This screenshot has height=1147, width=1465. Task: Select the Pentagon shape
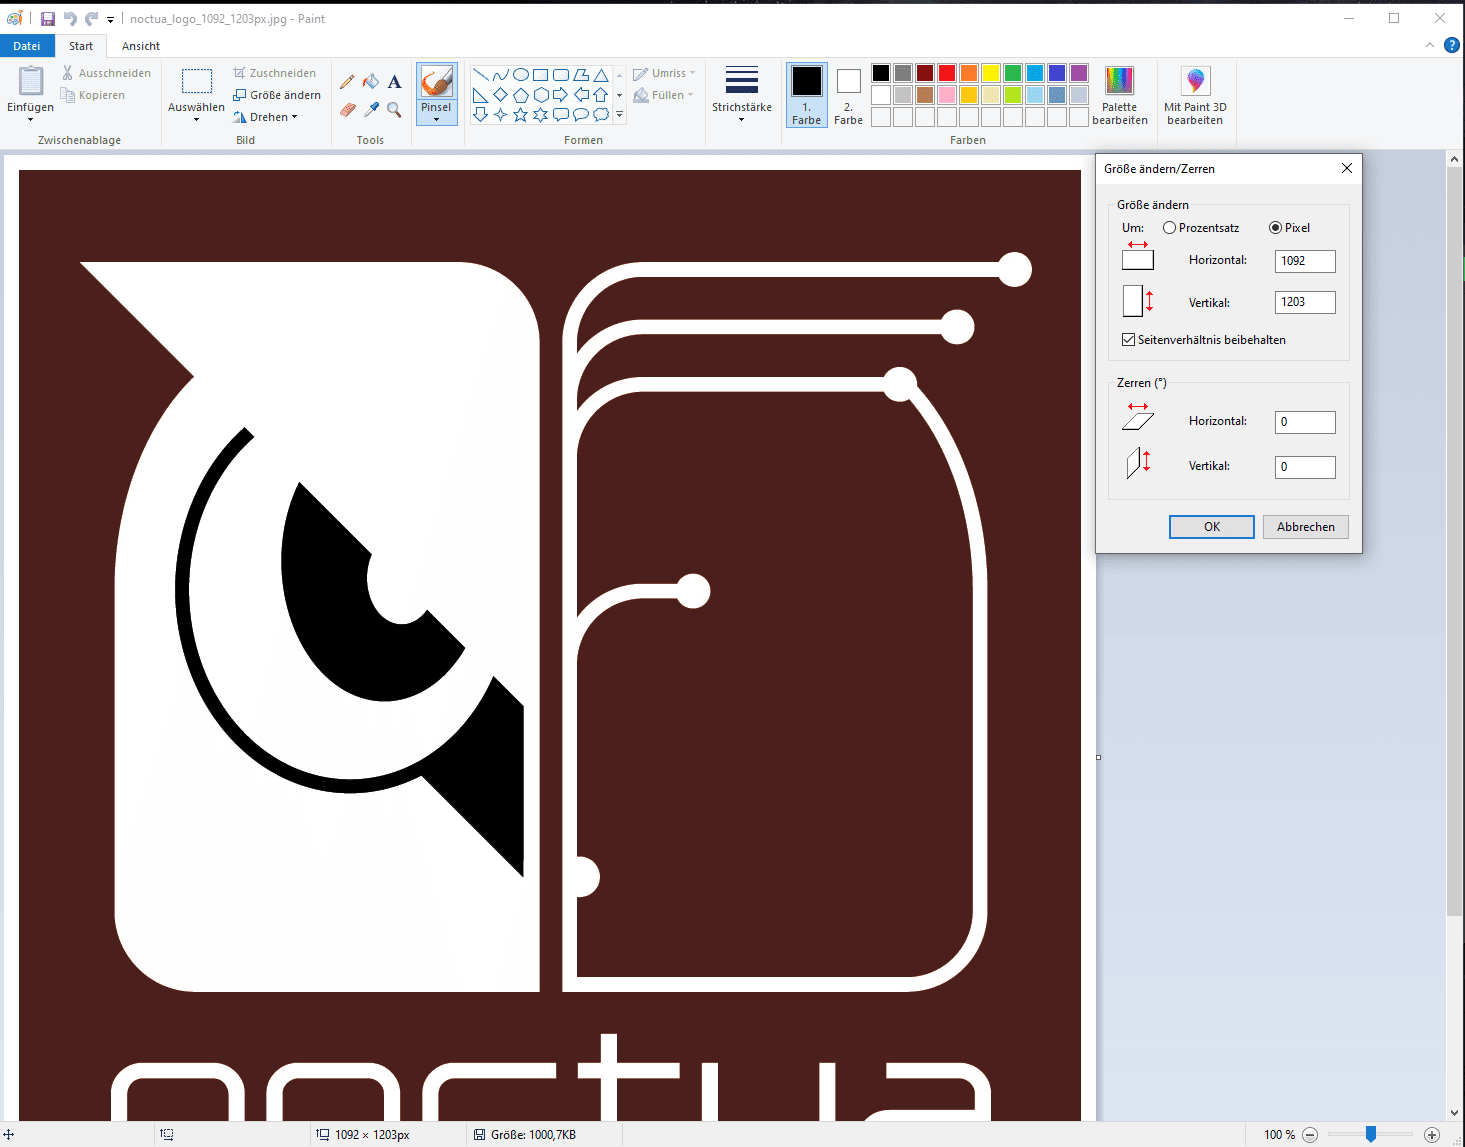[x=520, y=95]
